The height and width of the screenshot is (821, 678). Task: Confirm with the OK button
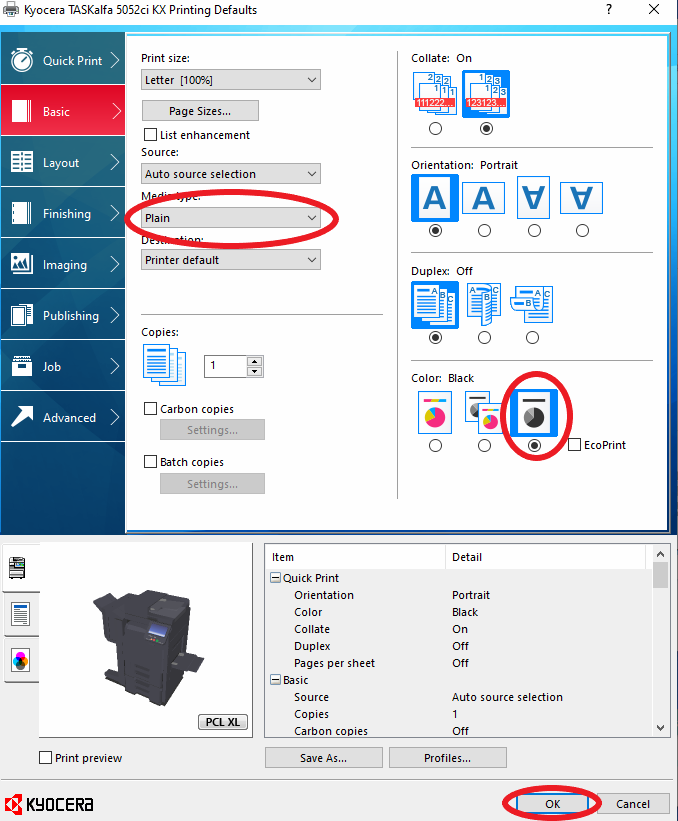[552, 804]
